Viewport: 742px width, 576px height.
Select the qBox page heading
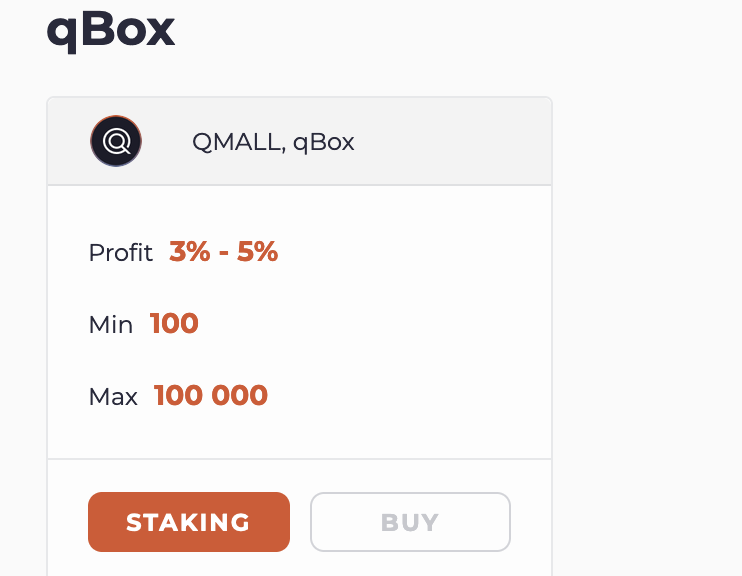click(x=111, y=32)
